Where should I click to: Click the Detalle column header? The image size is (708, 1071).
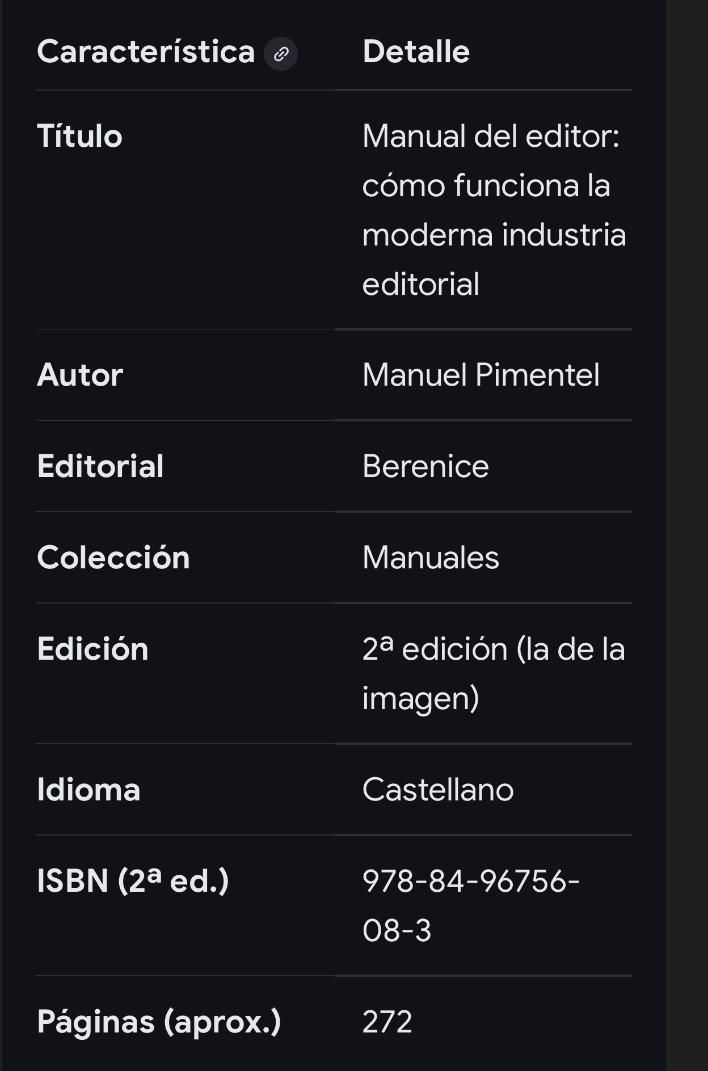tap(416, 52)
